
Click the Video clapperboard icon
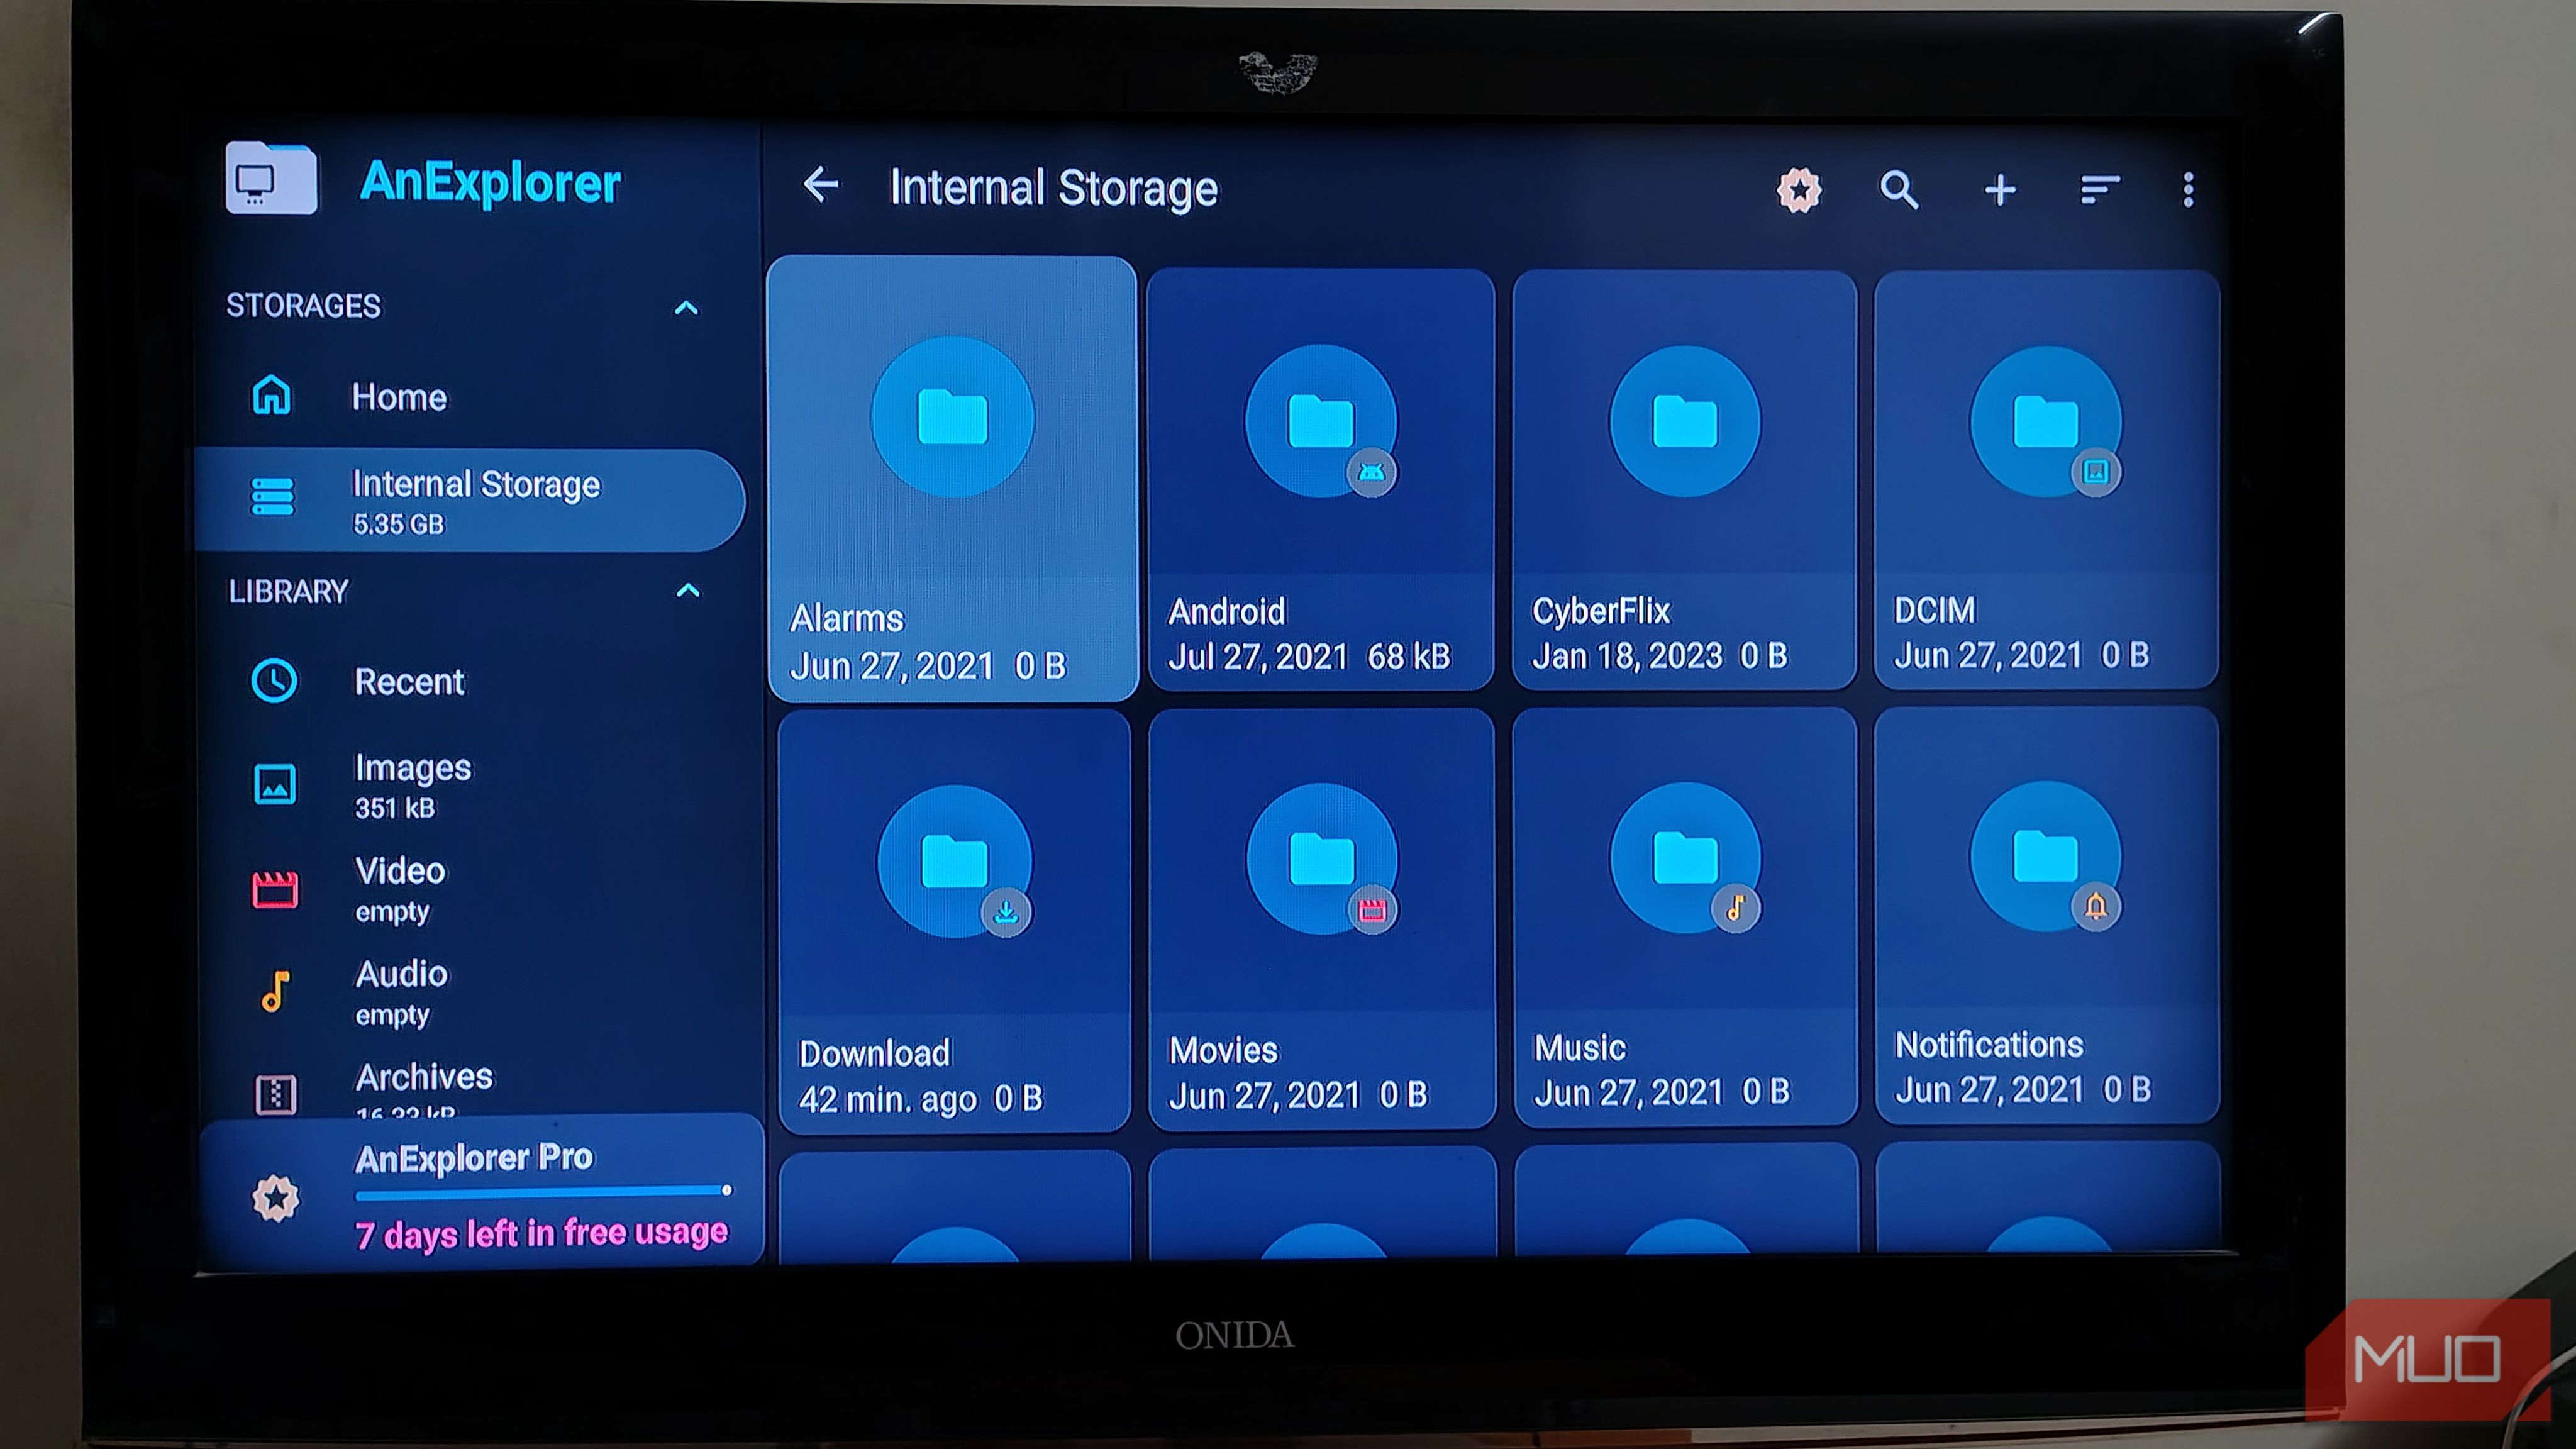tap(274, 889)
